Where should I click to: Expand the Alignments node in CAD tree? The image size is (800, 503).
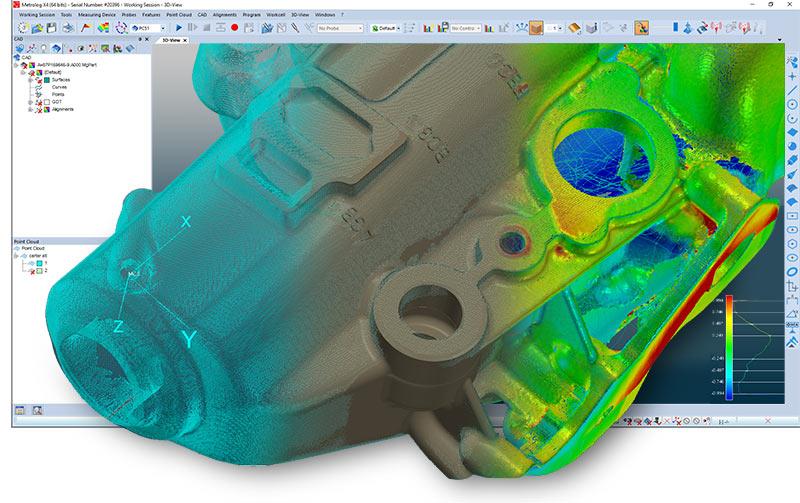pyautogui.click(x=29, y=109)
